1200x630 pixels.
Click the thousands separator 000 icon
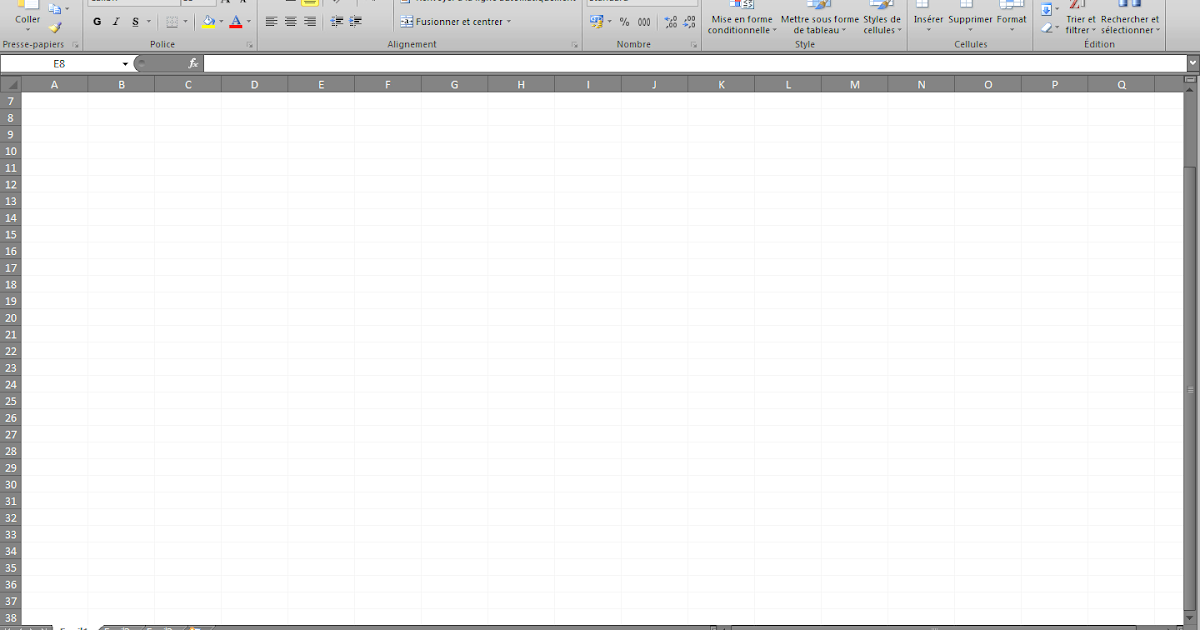click(642, 21)
